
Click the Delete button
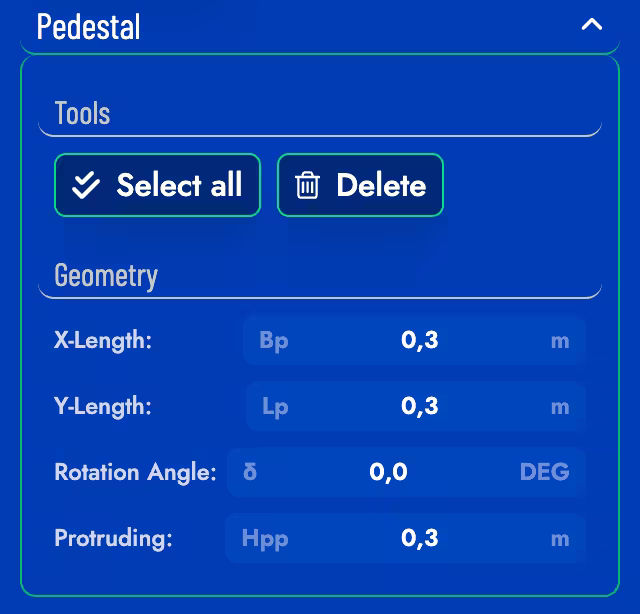tap(360, 185)
